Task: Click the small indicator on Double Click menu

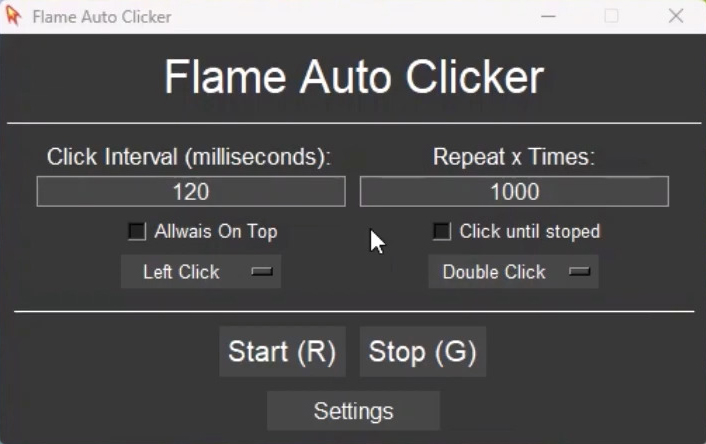Action: [579, 271]
